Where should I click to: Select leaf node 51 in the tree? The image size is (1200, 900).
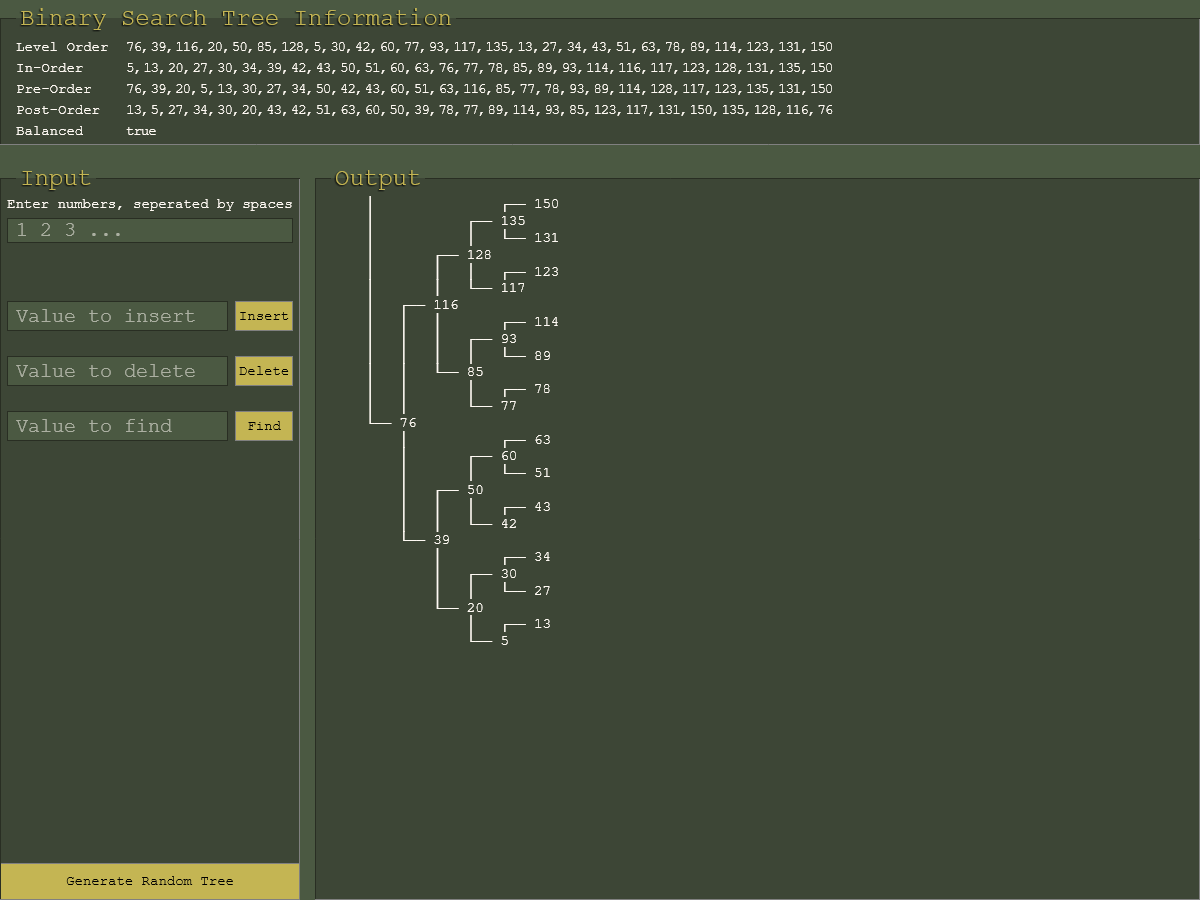542,473
